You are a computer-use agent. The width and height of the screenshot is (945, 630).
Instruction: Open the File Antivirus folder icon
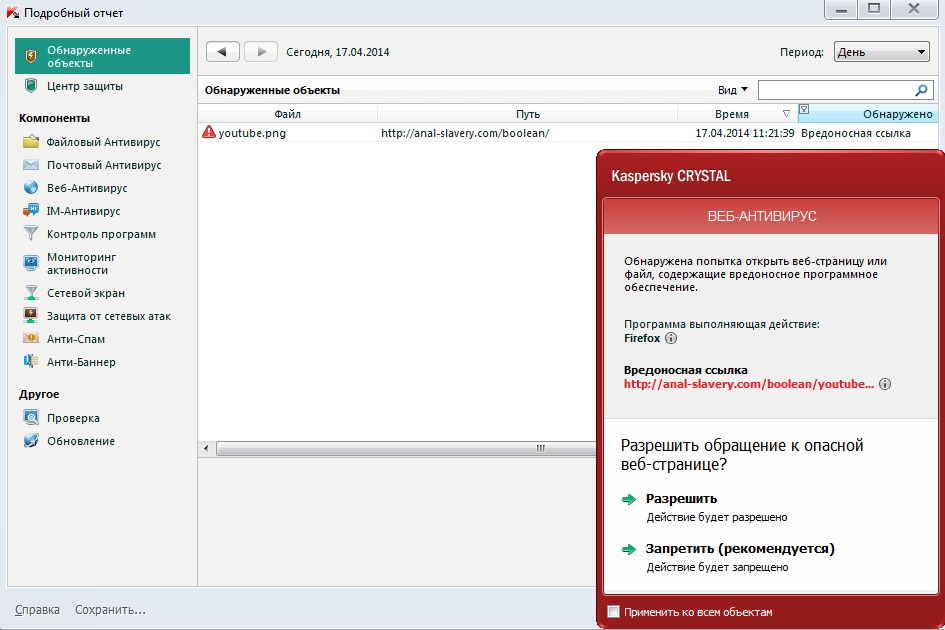(30, 142)
